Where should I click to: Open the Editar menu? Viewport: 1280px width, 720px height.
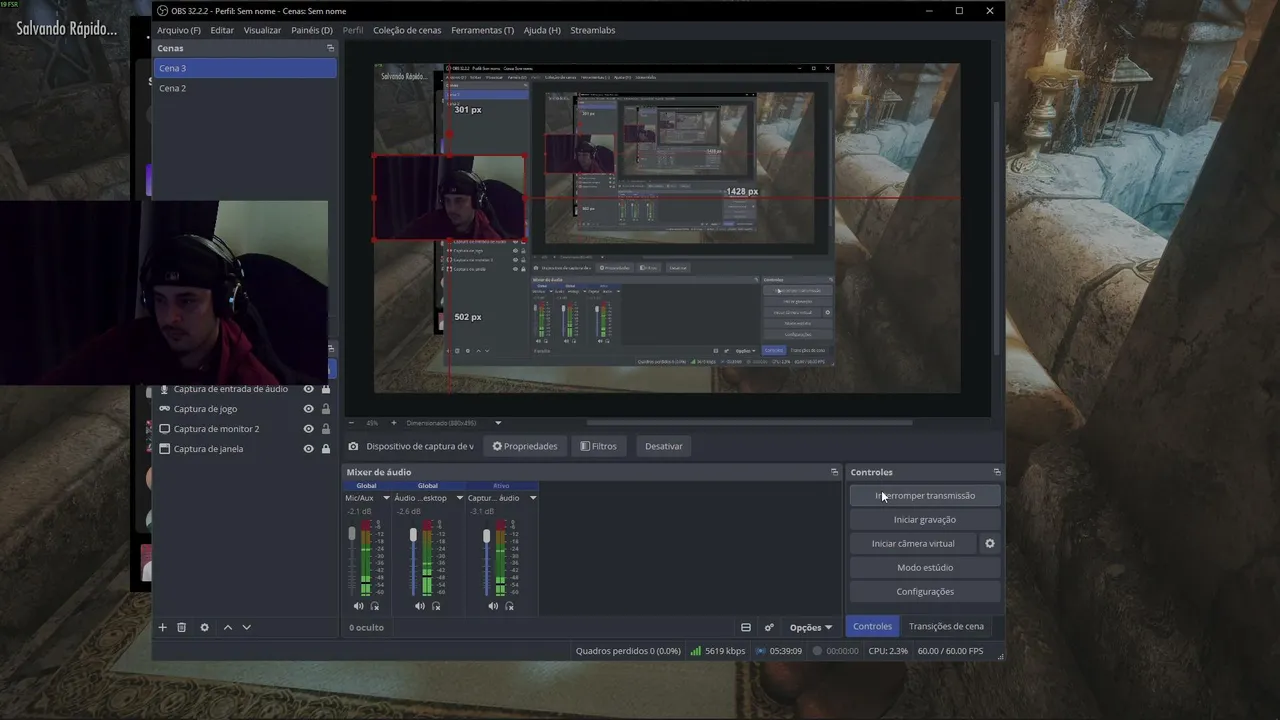[x=222, y=30]
